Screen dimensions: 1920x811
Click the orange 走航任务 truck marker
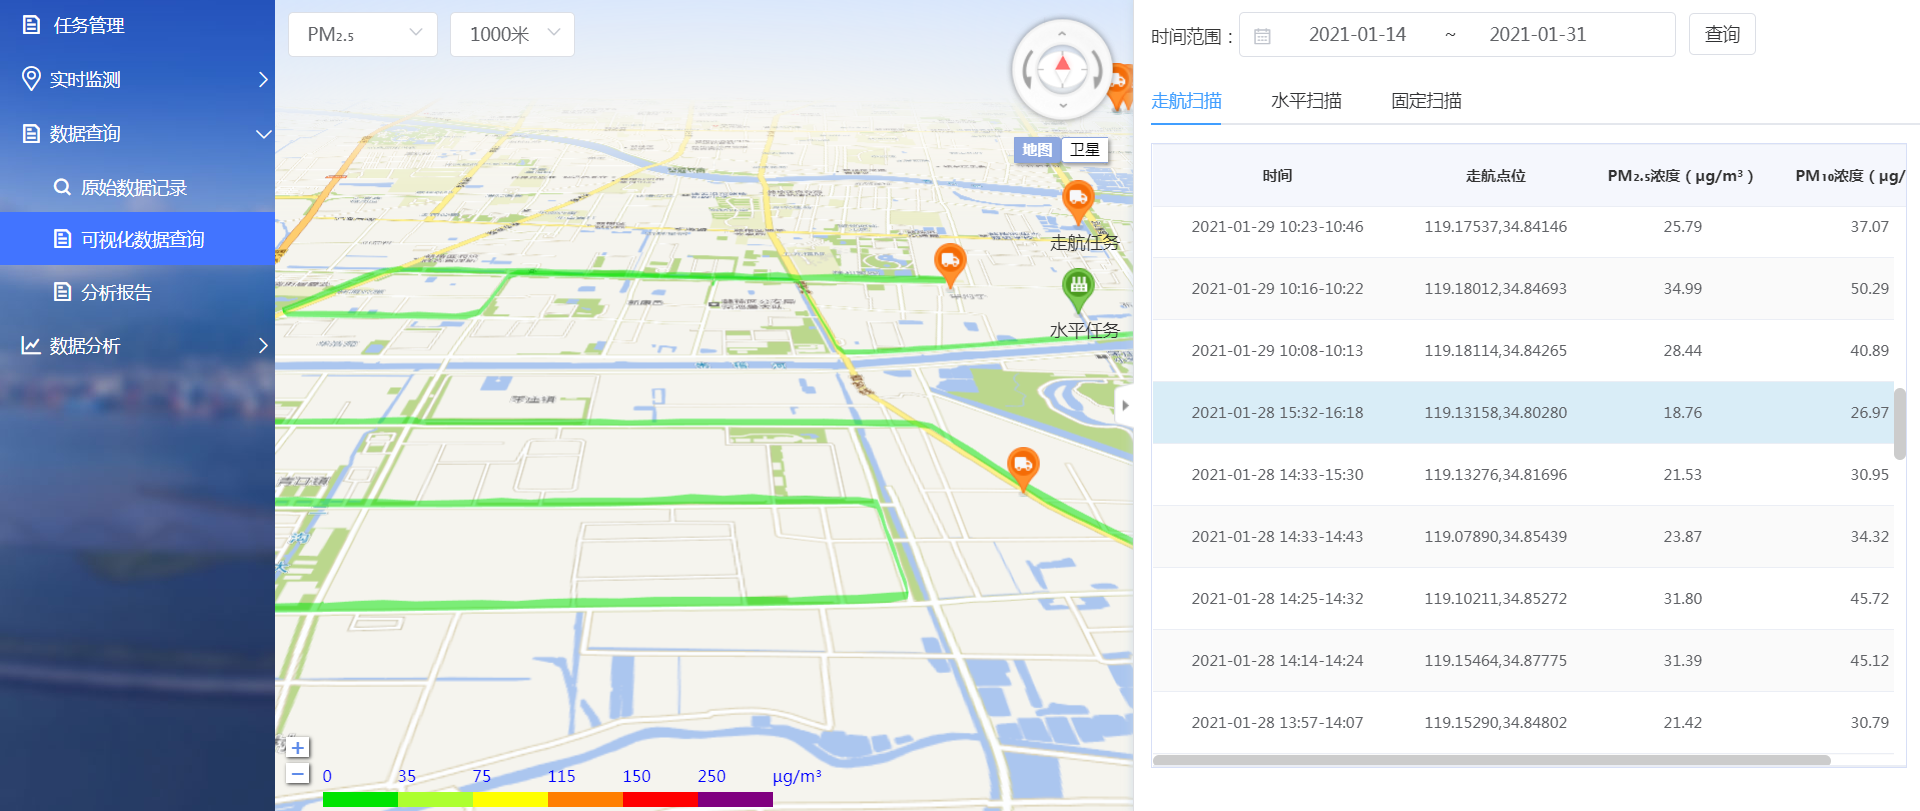click(x=1078, y=199)
